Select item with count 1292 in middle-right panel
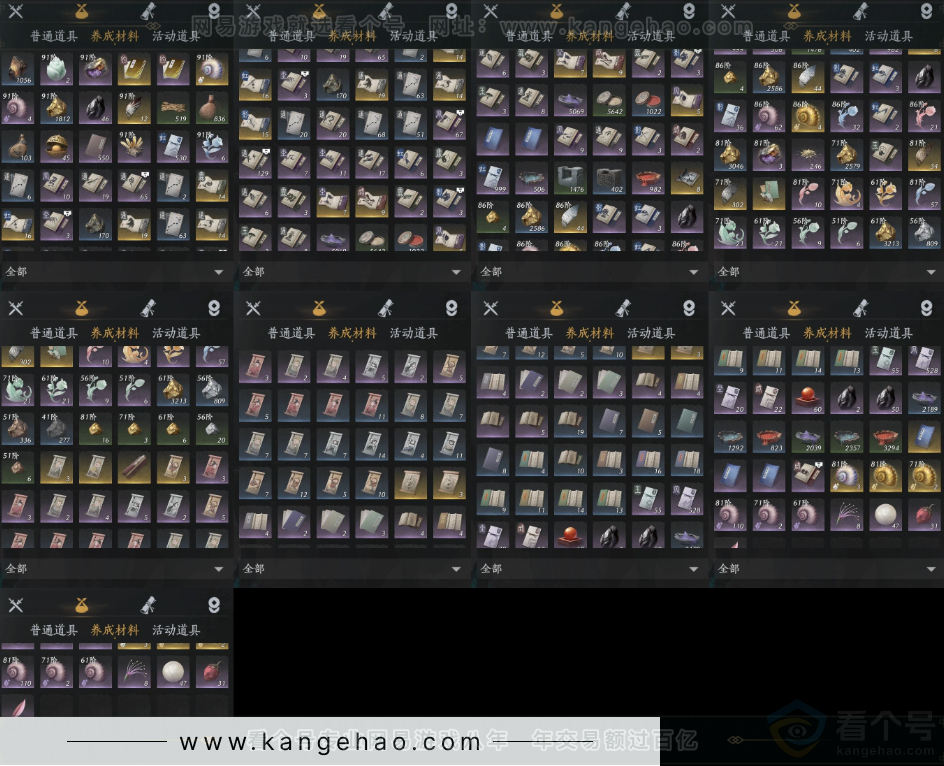The height and width of the screenshot is (766, 944). pos(730,437)
